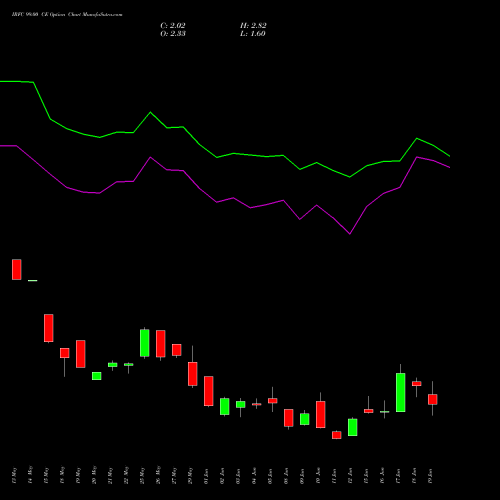Screen dimensions: 500x500
Task: Click the first red candle for 13 May
Action: [x=17, y=269]
